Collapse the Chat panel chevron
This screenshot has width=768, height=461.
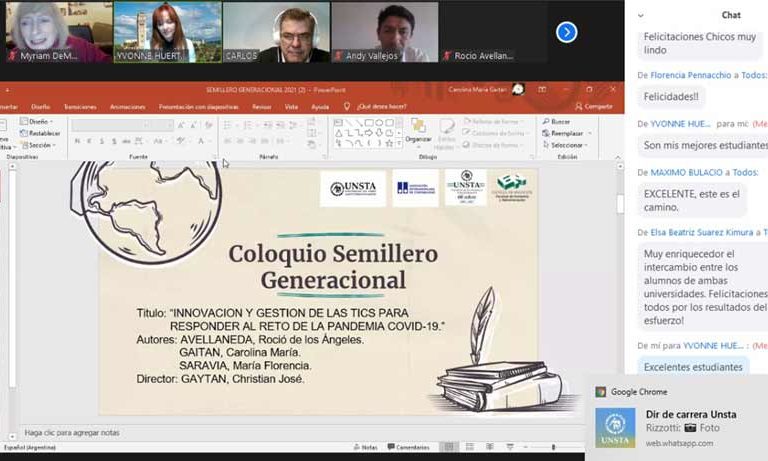coord(640,15)
